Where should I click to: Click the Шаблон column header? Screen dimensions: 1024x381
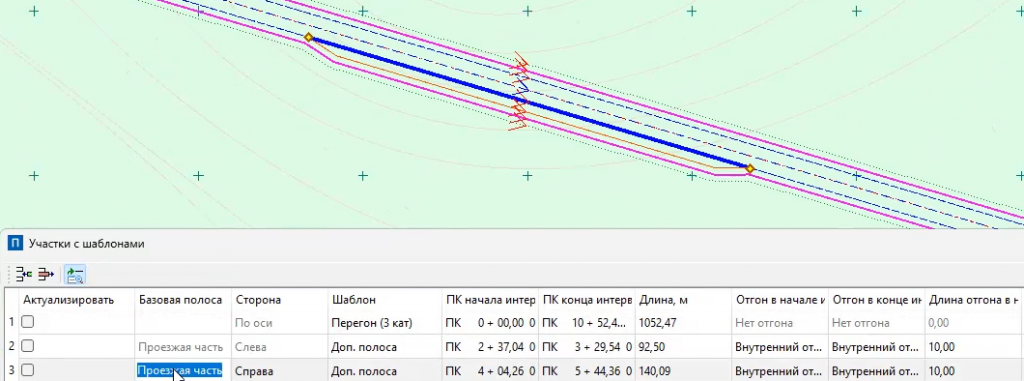click(x=384, y=299)
